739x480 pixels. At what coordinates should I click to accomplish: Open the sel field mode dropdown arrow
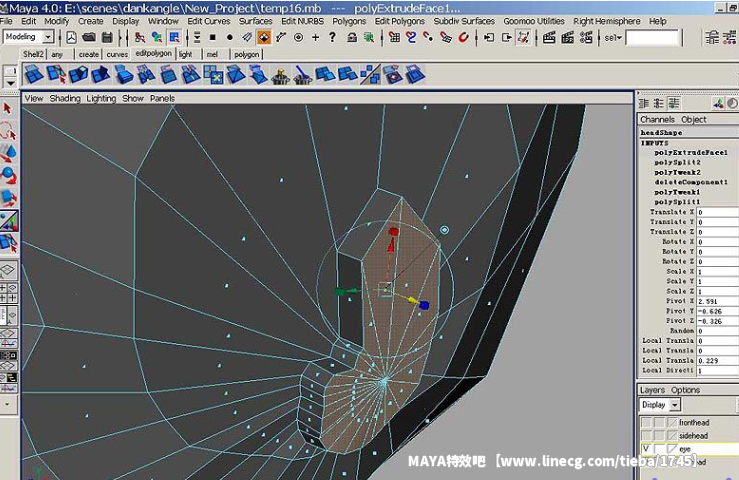pos(619,38)
